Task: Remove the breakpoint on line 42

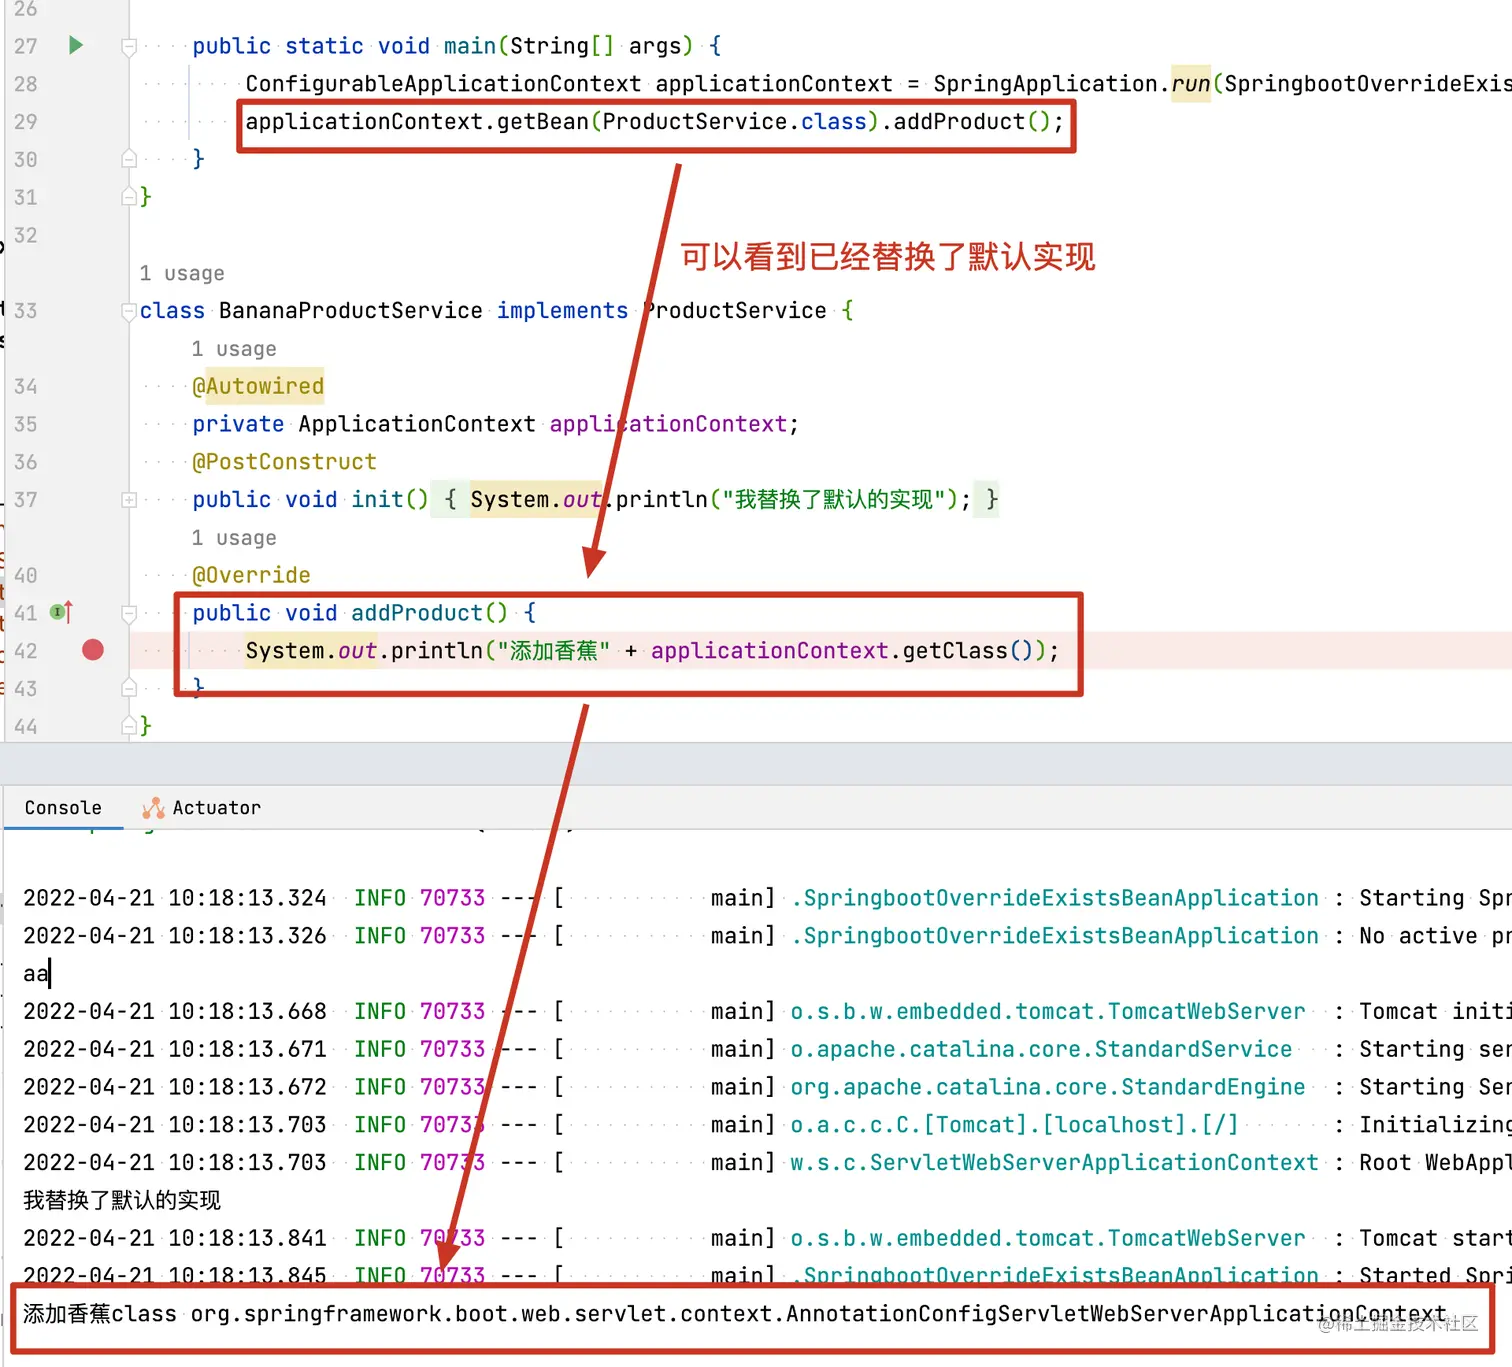Action: tap(93, 650)
